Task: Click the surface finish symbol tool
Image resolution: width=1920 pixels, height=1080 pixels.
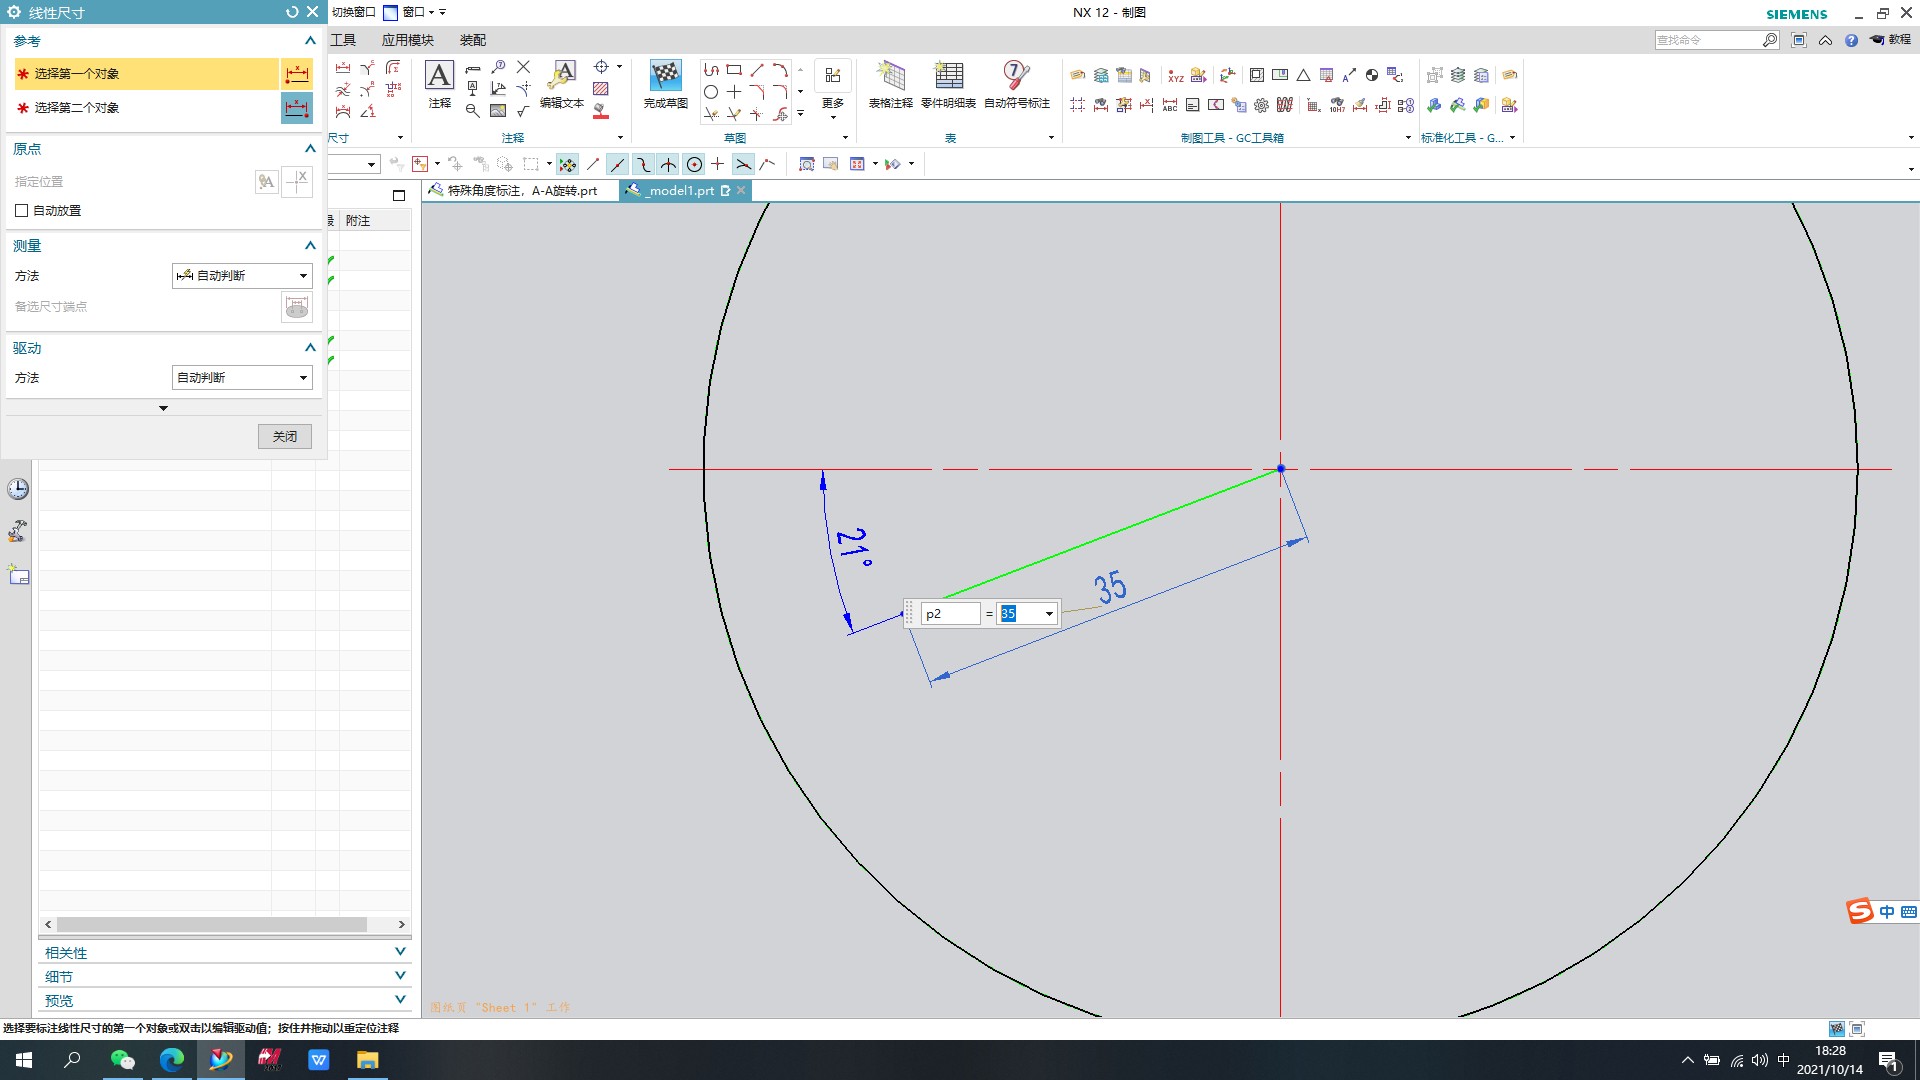Action: (523, 111)
